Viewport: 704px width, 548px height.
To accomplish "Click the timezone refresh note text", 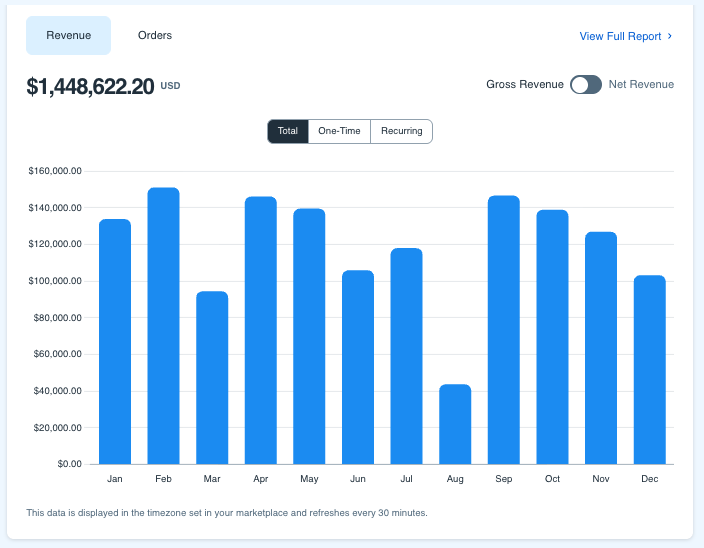I will click(x=227, y=513).
